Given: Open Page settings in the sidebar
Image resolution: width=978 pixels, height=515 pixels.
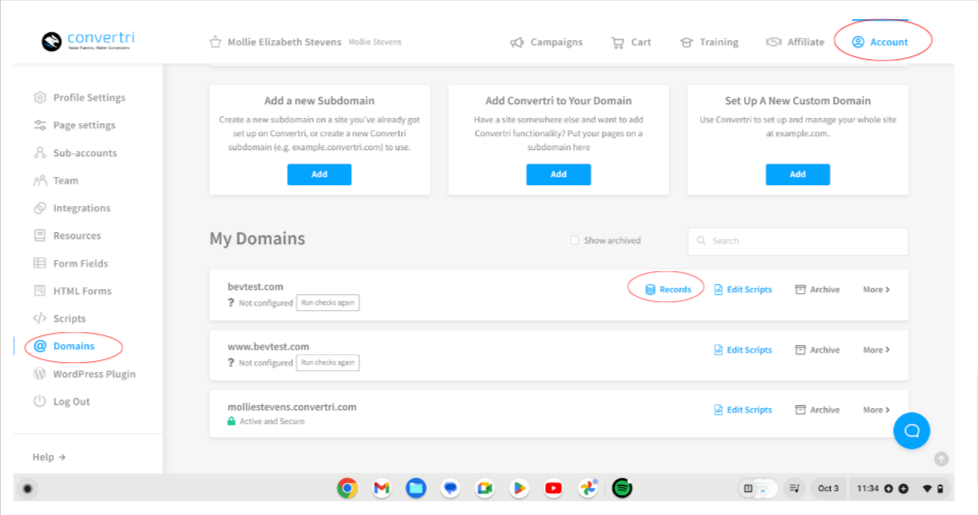Looking at the screenshot, I should [x=74, y=125].
